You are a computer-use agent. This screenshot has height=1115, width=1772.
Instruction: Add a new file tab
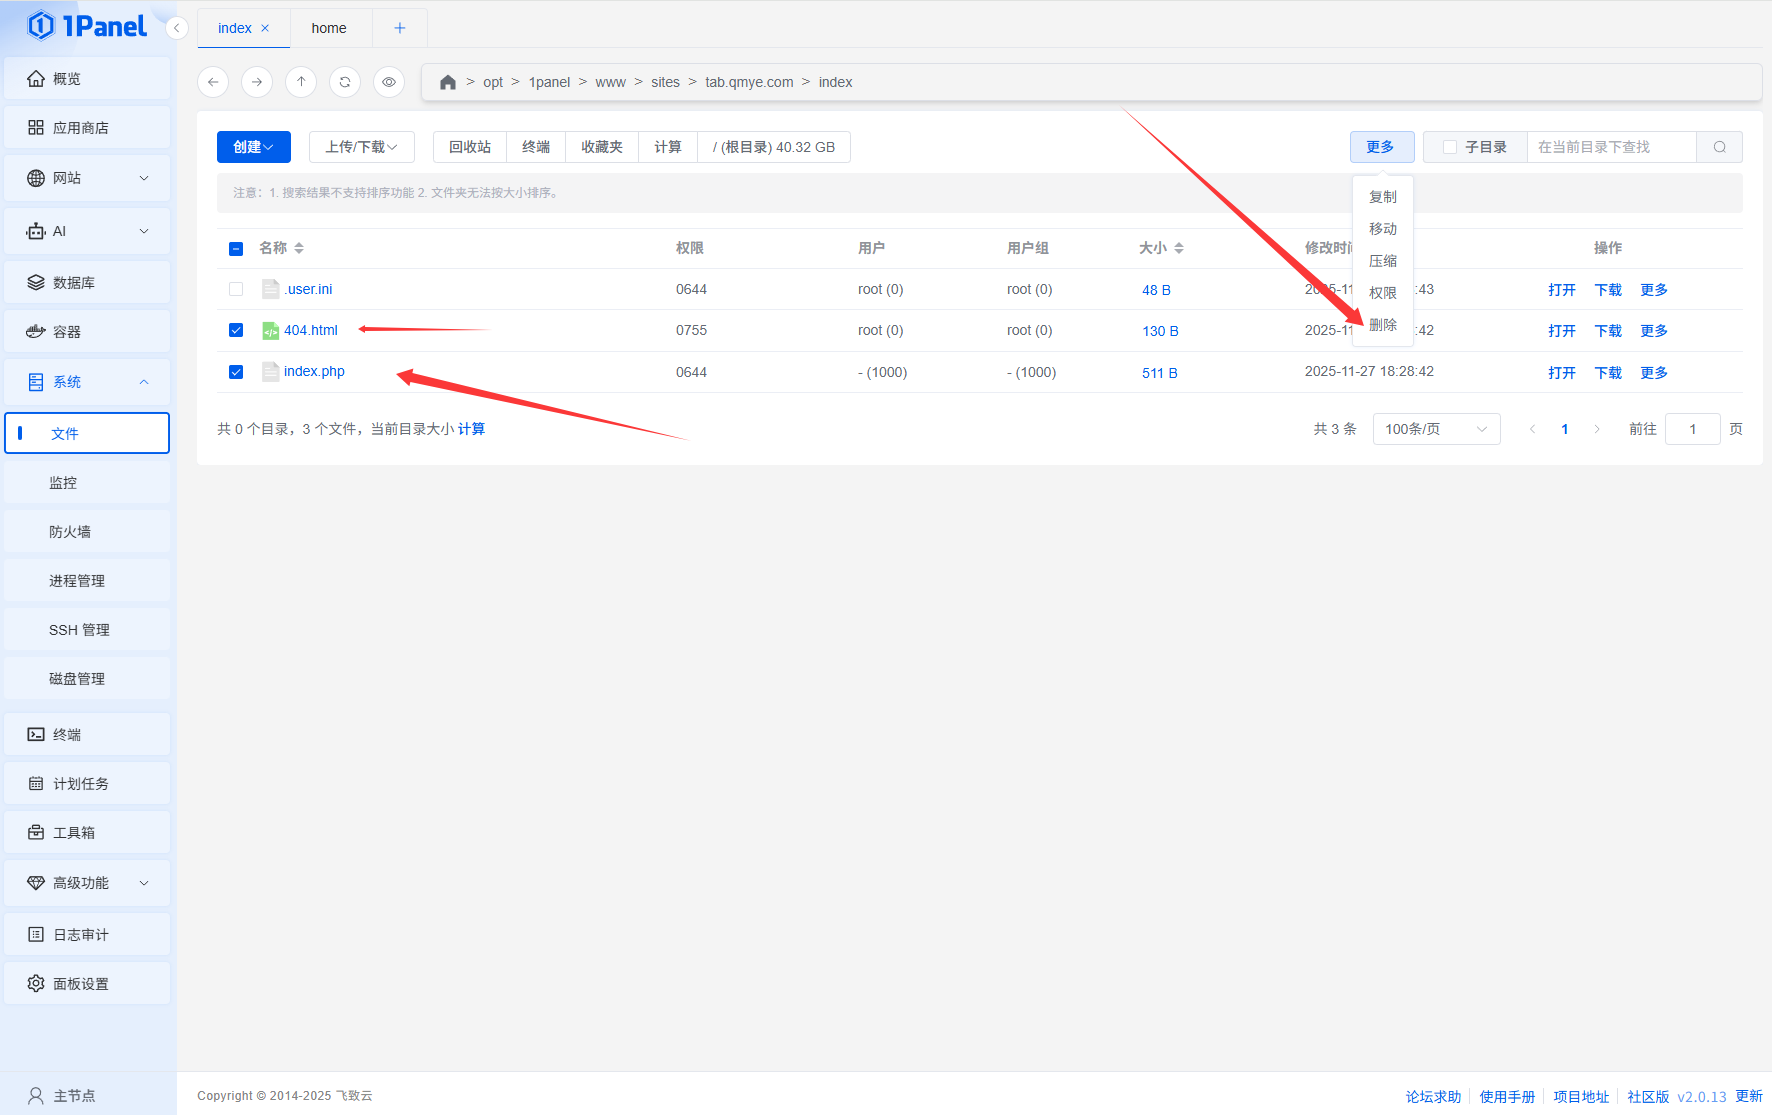[x=399, y=28]
